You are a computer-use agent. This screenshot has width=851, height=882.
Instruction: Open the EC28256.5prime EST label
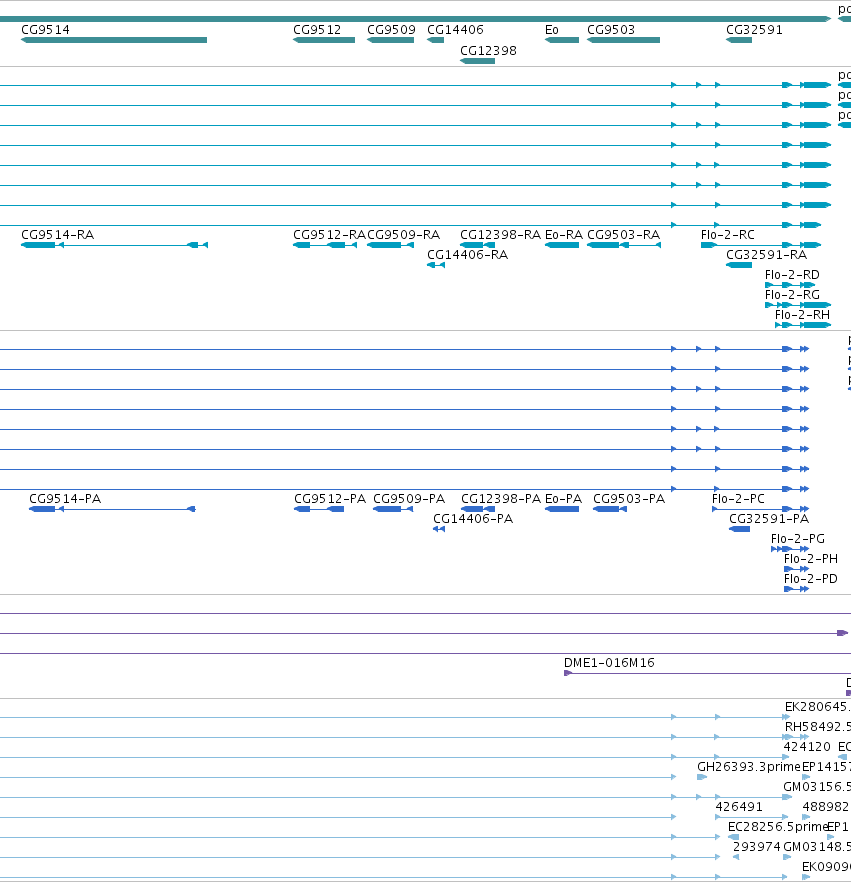(x=777, y=827)
